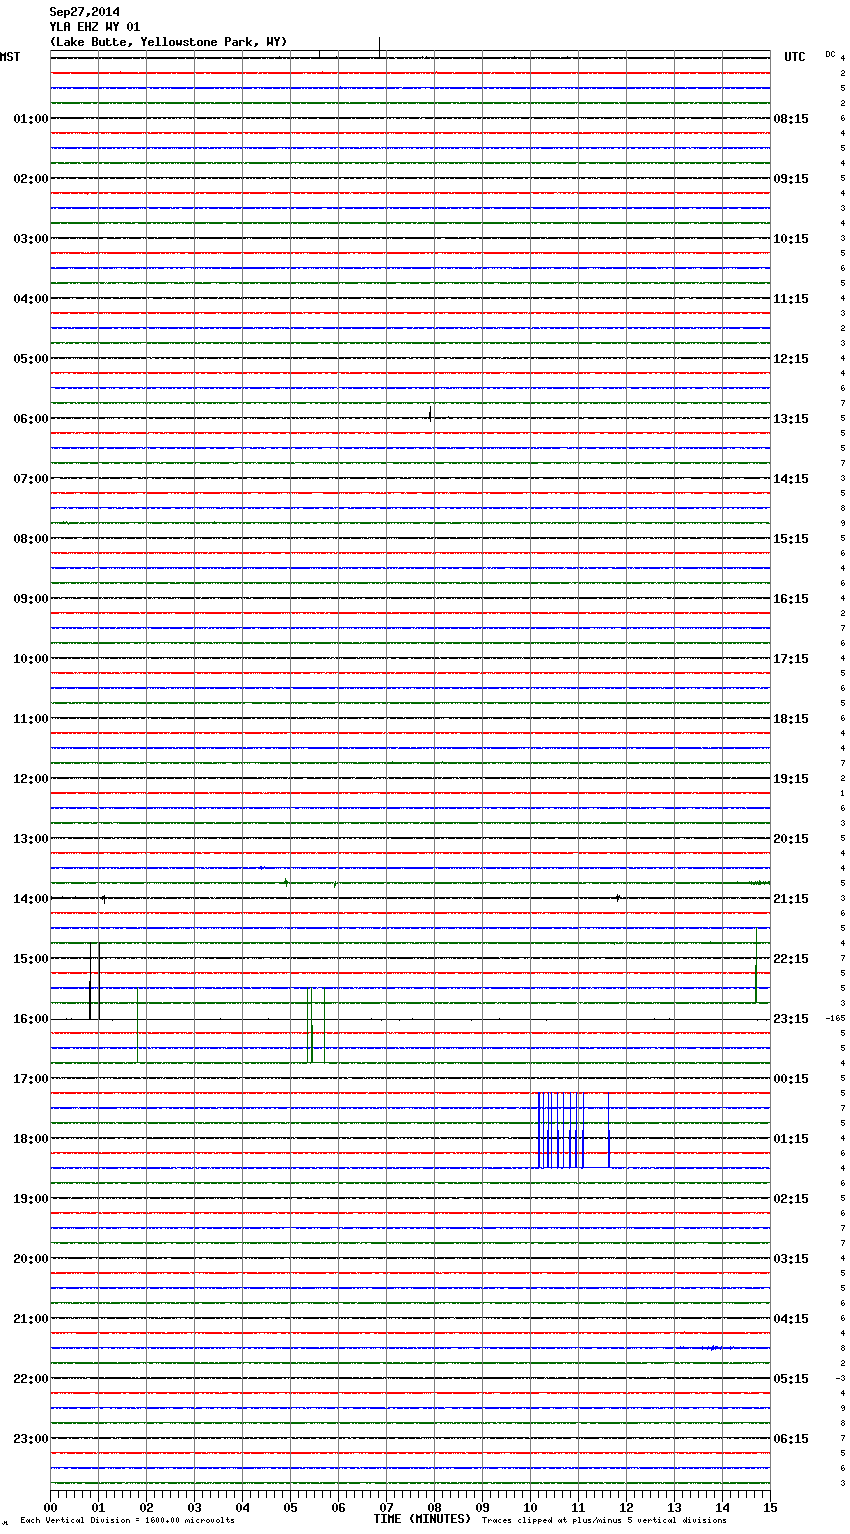Click the 00 minute axis tick label
Image resolution: width=850 pixels, height=1534 pixels.
(x=51, y=1507)
